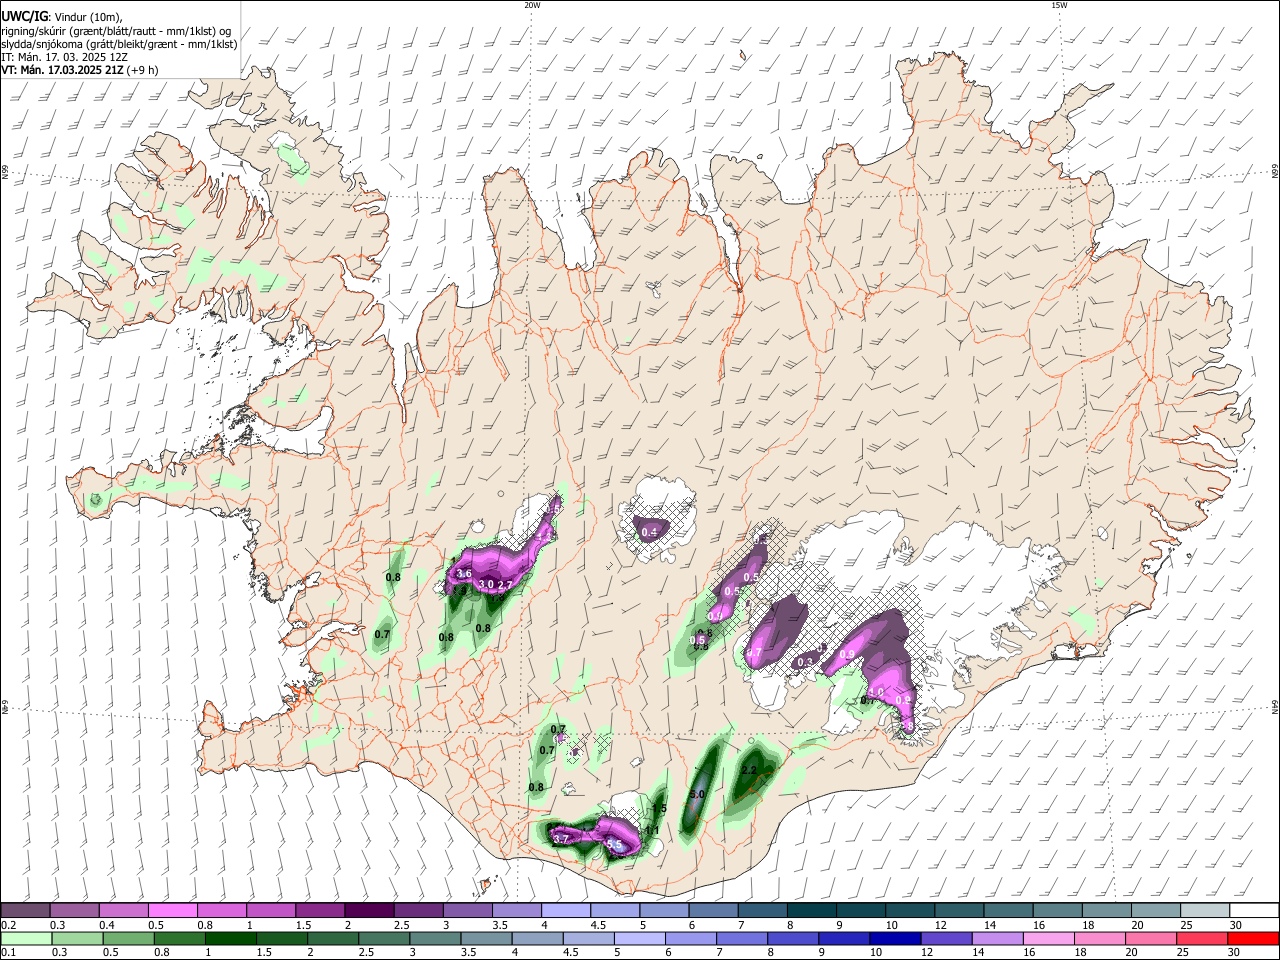The width and height of the screenshot is (1280, 960).
Task: Click the grey-green rain swatch labeled 3
Action: tap(435, 938)
